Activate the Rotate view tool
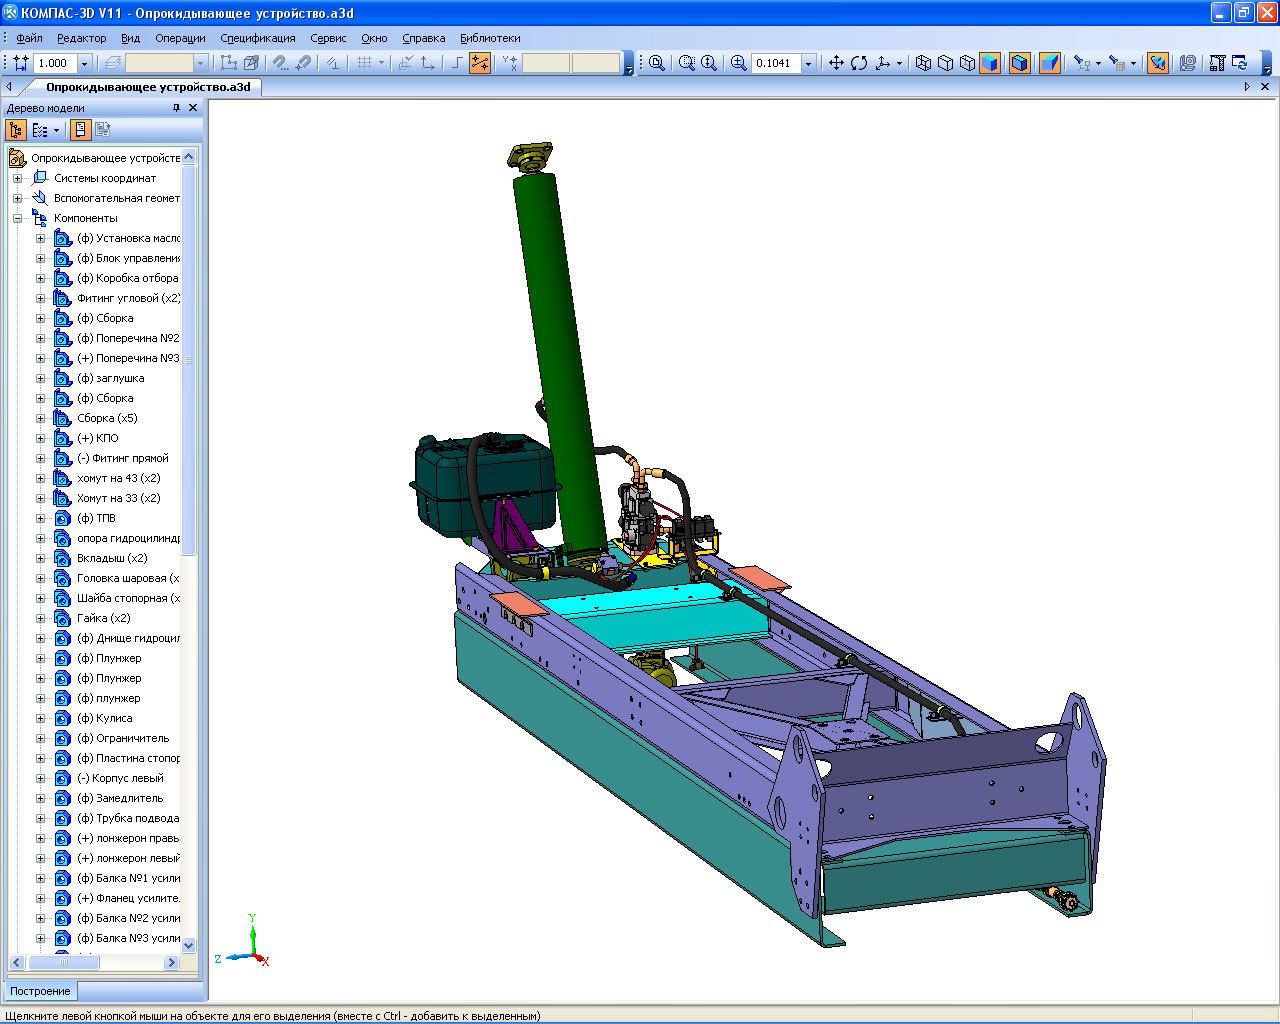Image resolution: width=1280 pixels, height=1024 pixels. pos(859,63)
